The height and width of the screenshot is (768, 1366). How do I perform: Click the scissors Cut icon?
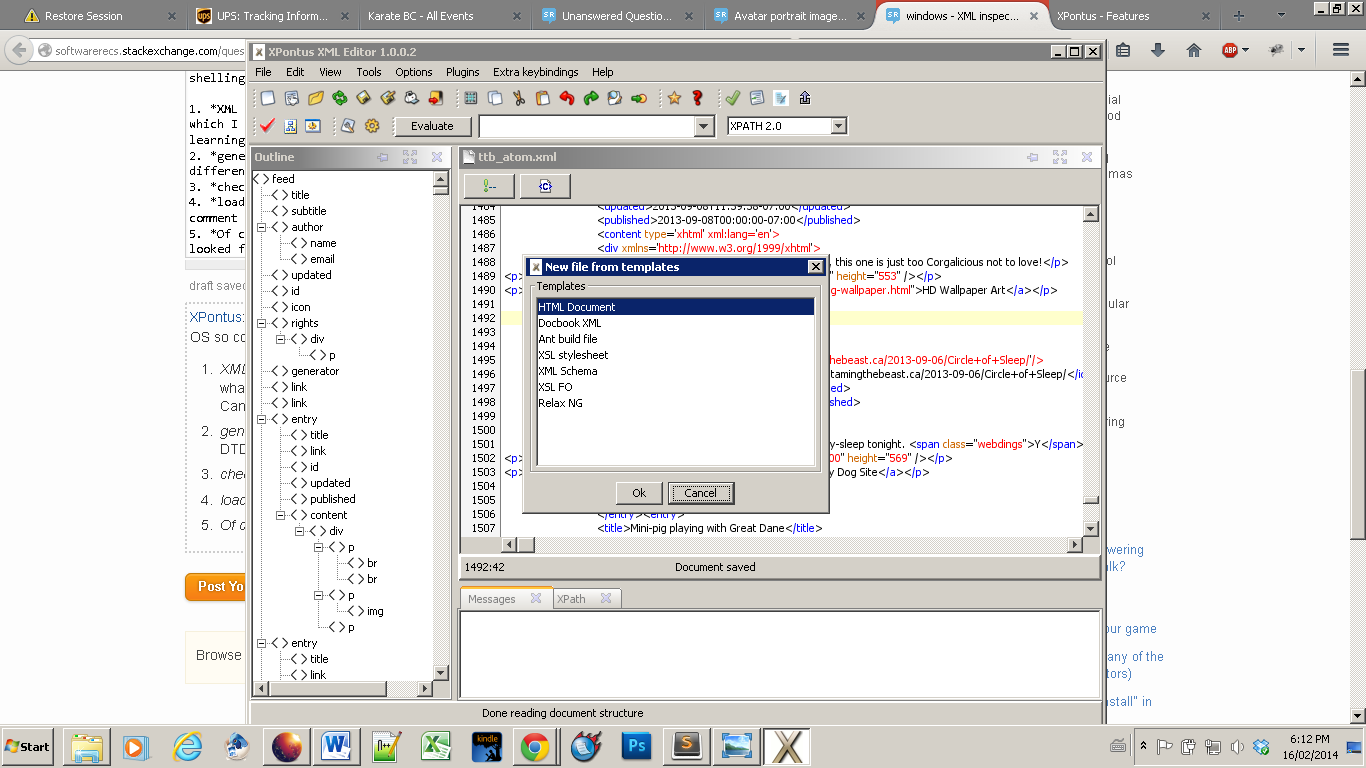point(519,98)
